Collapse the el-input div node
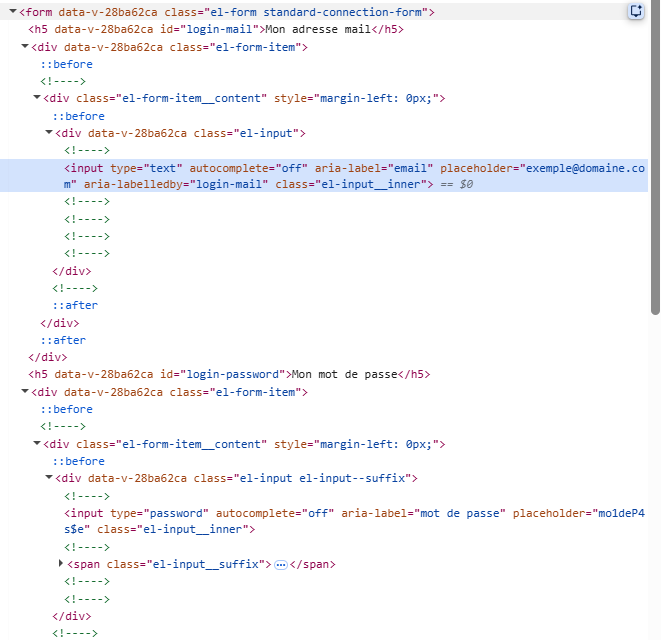This screenshot has height=640, width=661. pos(49,133)
